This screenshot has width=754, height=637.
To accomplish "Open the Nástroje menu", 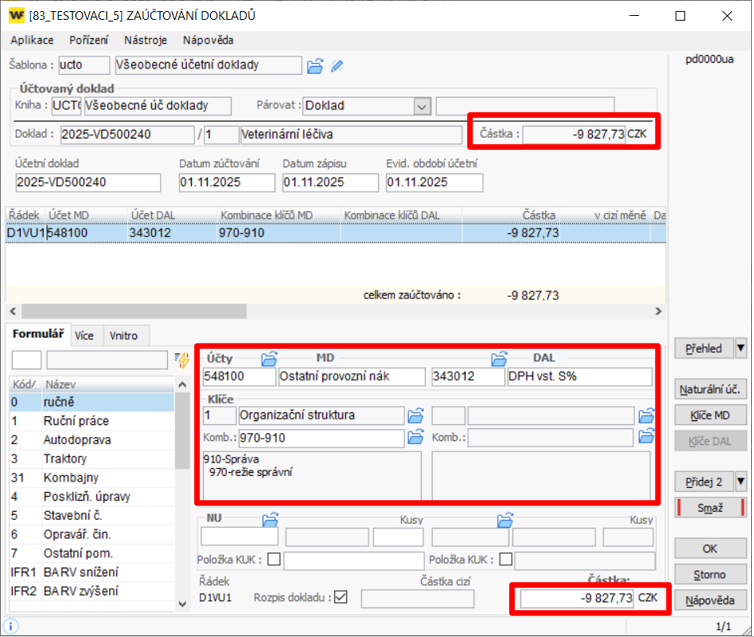I will (x=145, y=40).
